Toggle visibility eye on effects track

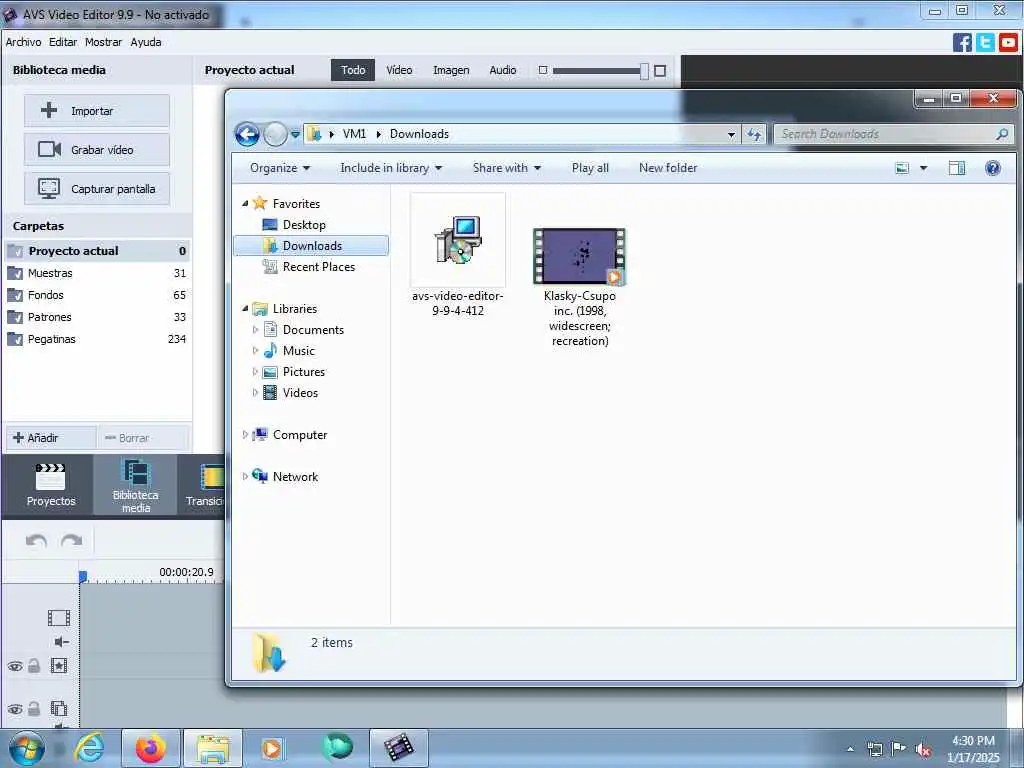[15, 667]
